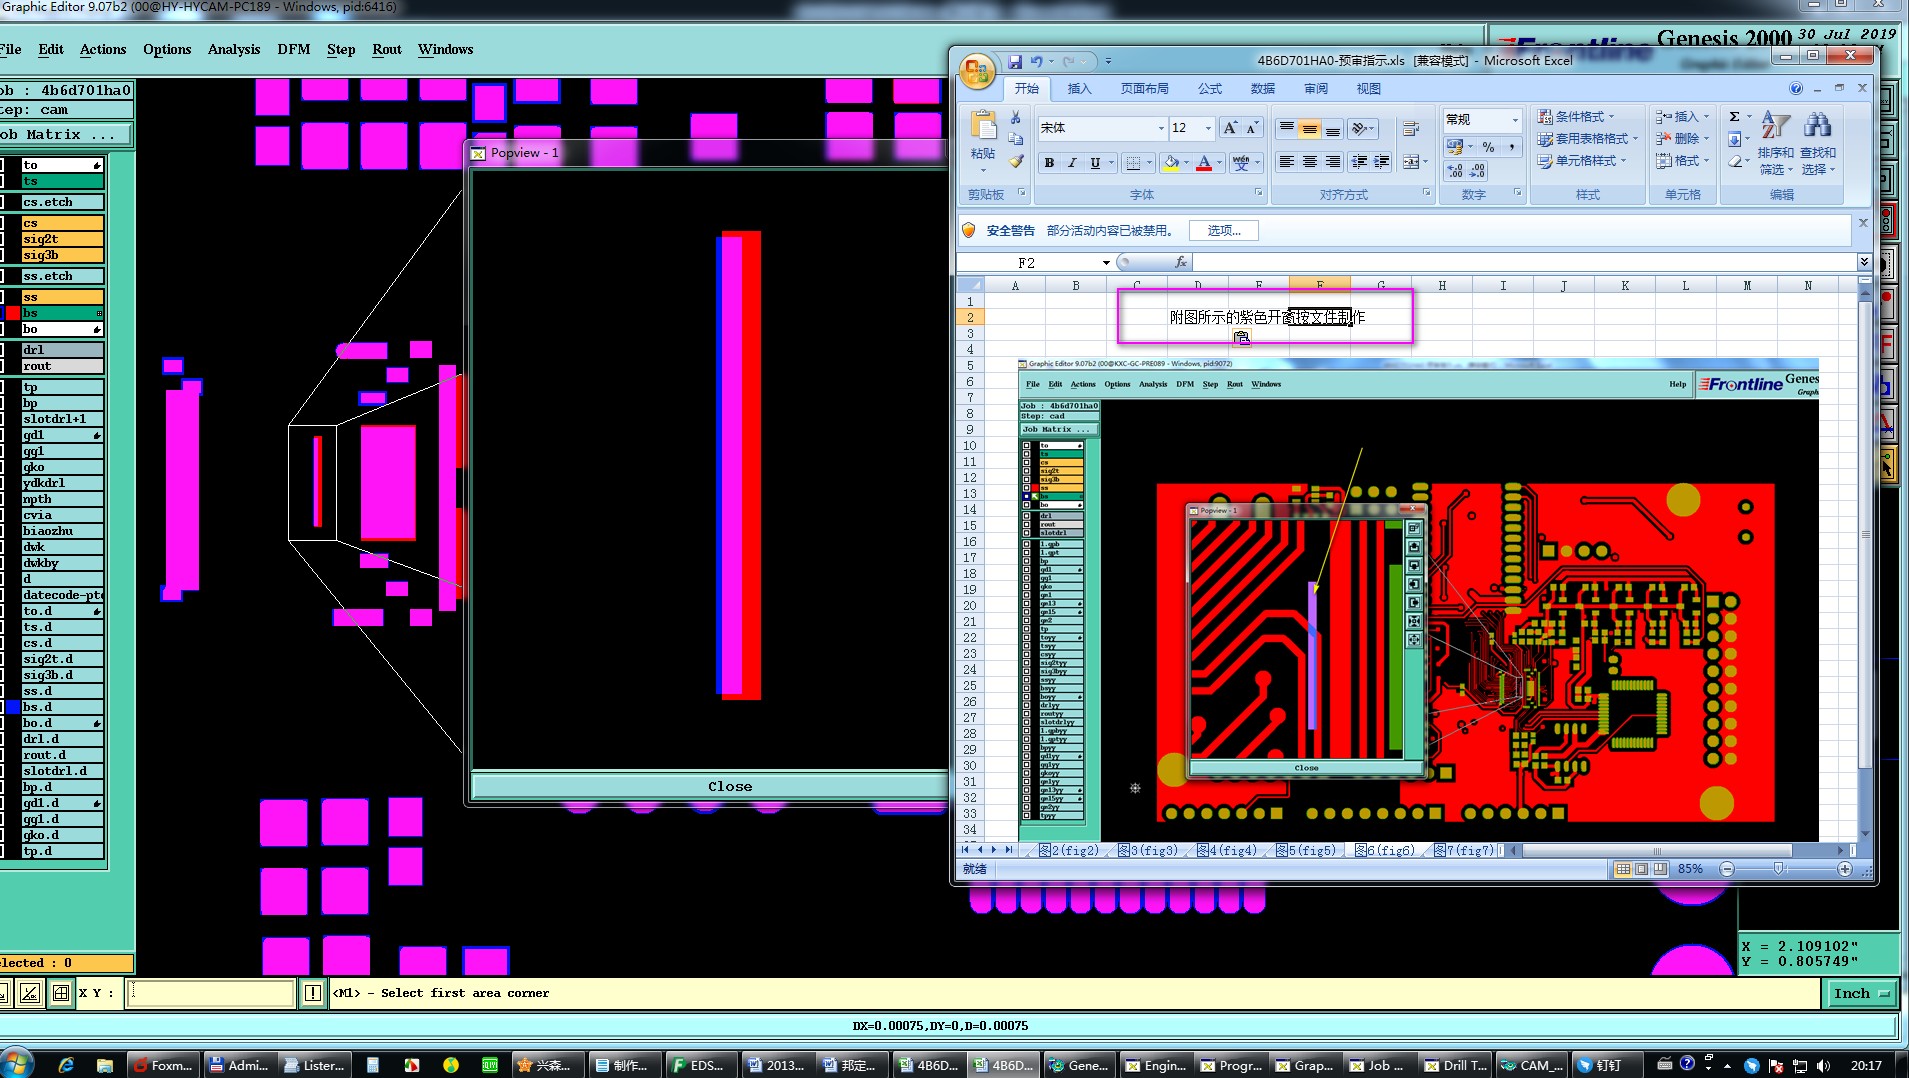Expand the Excel formula bar
This screenshot has height=1078, width=1909.
(1864, 262)
